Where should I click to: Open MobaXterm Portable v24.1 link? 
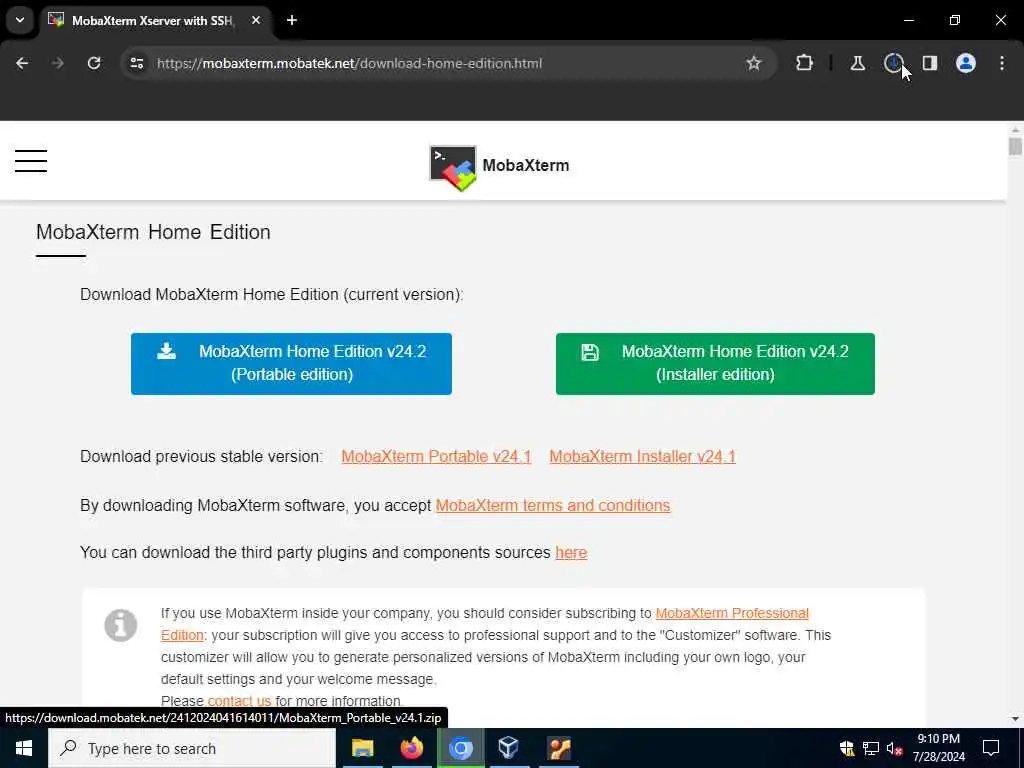(436, 456)
